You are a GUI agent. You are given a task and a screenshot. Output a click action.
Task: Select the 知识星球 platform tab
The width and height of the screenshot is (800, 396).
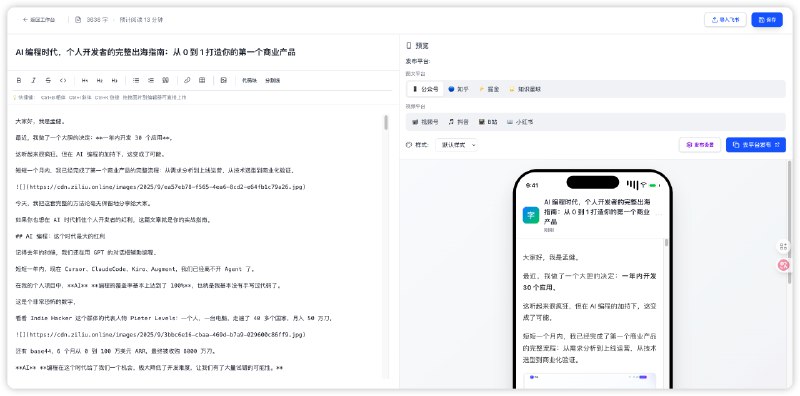[x=525, y=89]
